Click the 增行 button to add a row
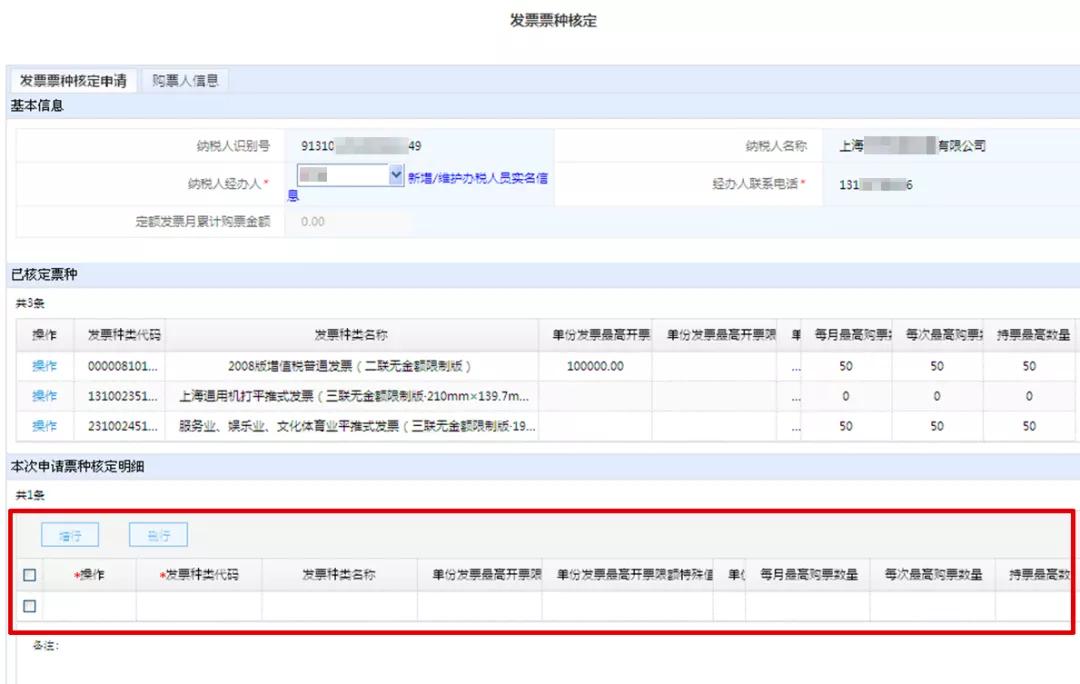 (x=69, y=535)
